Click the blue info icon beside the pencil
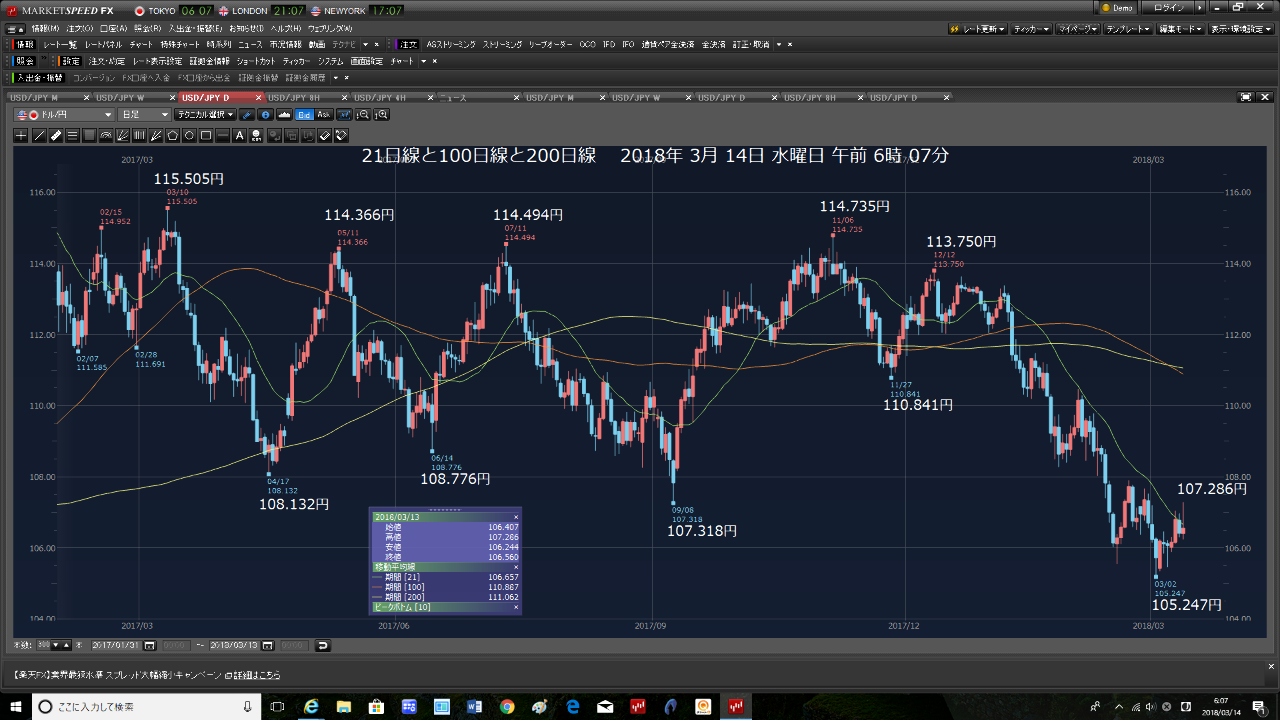 pyautogui.click(x=266, y=115)
